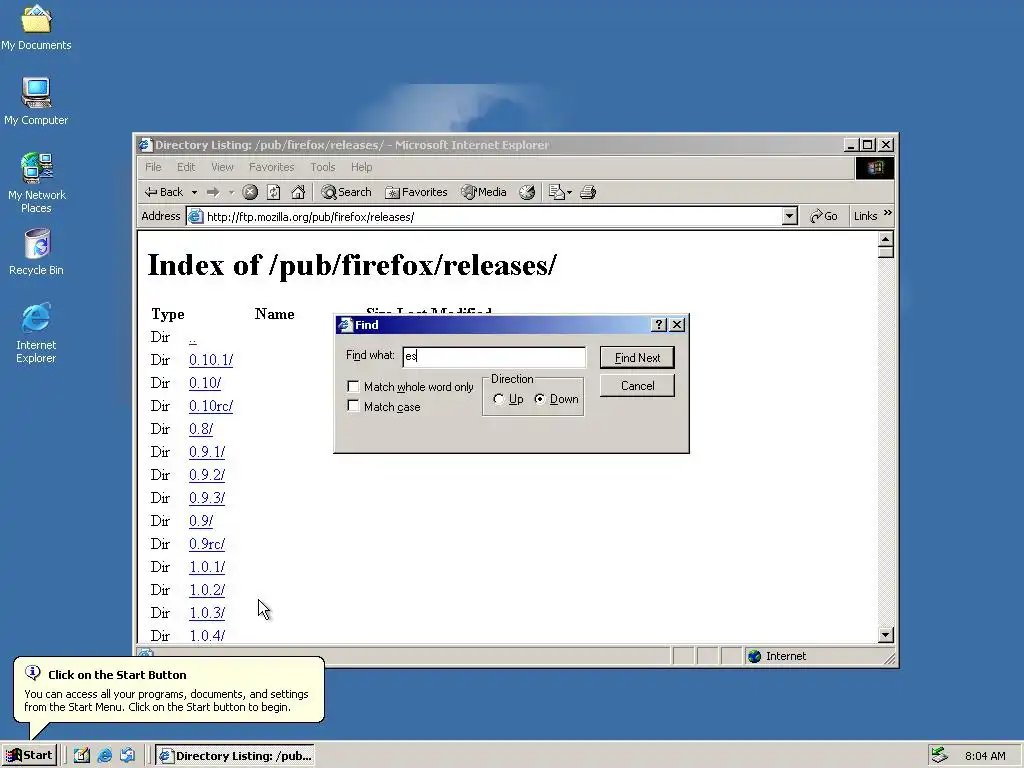Open the 0.10/ directory link
Screen dimensions: 1024x768
(205, 383)
